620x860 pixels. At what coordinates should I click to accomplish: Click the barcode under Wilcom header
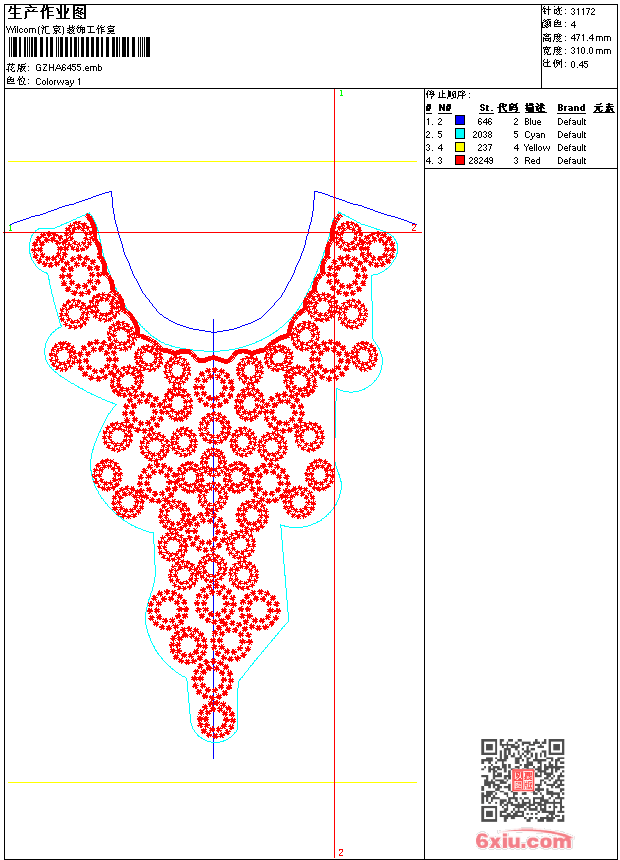point(79,47)
